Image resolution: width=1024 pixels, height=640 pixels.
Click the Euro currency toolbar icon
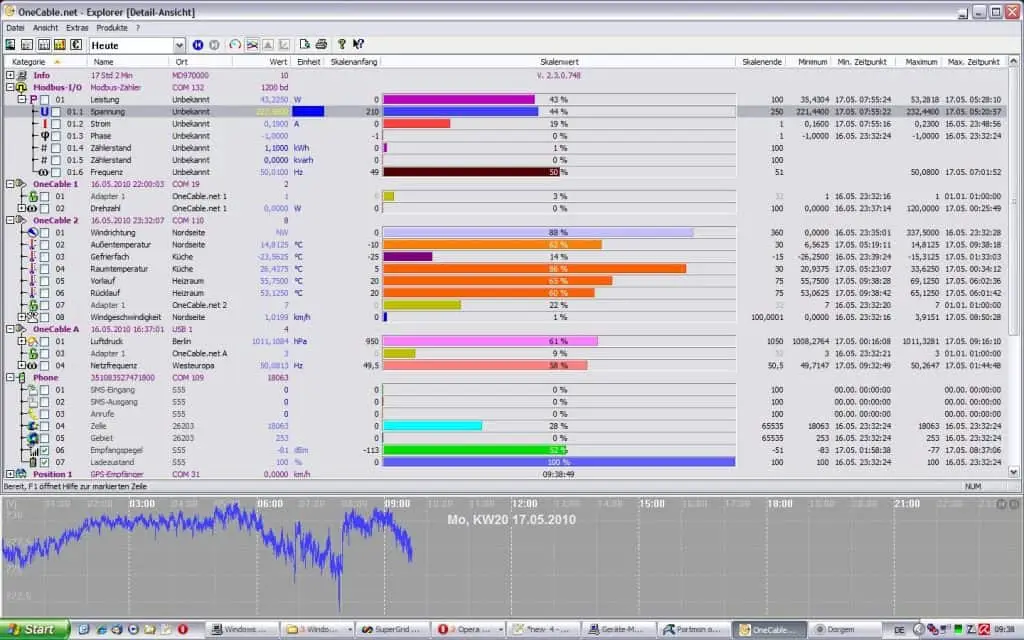[x=75, y=45]
